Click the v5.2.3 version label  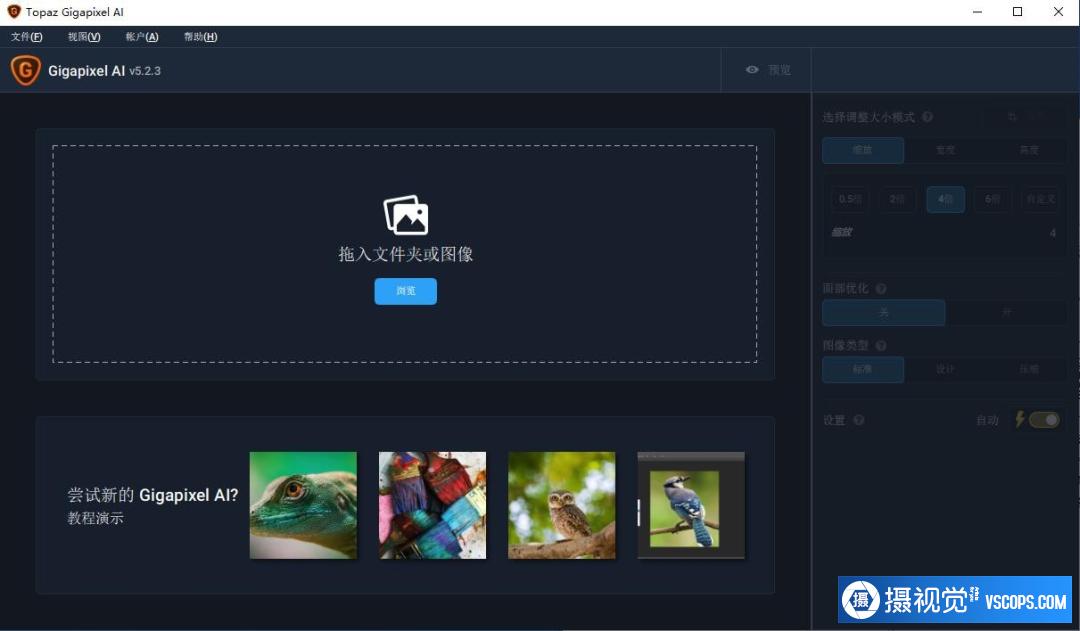(145, 71)
